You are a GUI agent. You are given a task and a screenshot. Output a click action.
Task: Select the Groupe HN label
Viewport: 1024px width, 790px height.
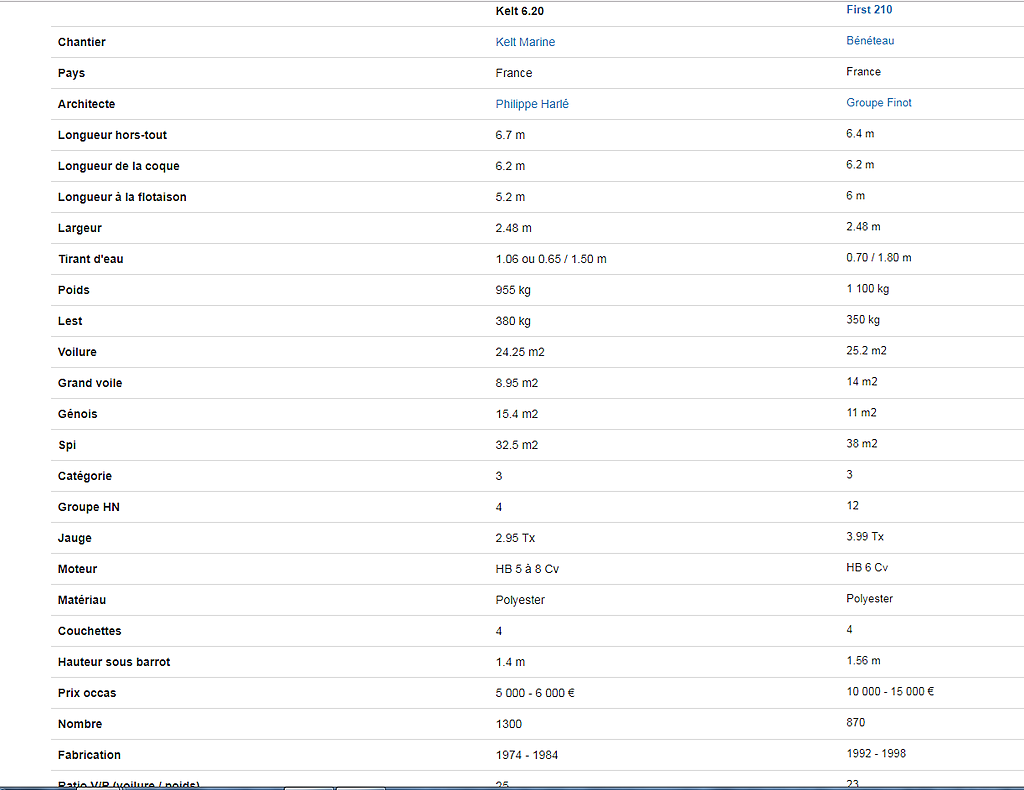point(89,507)
